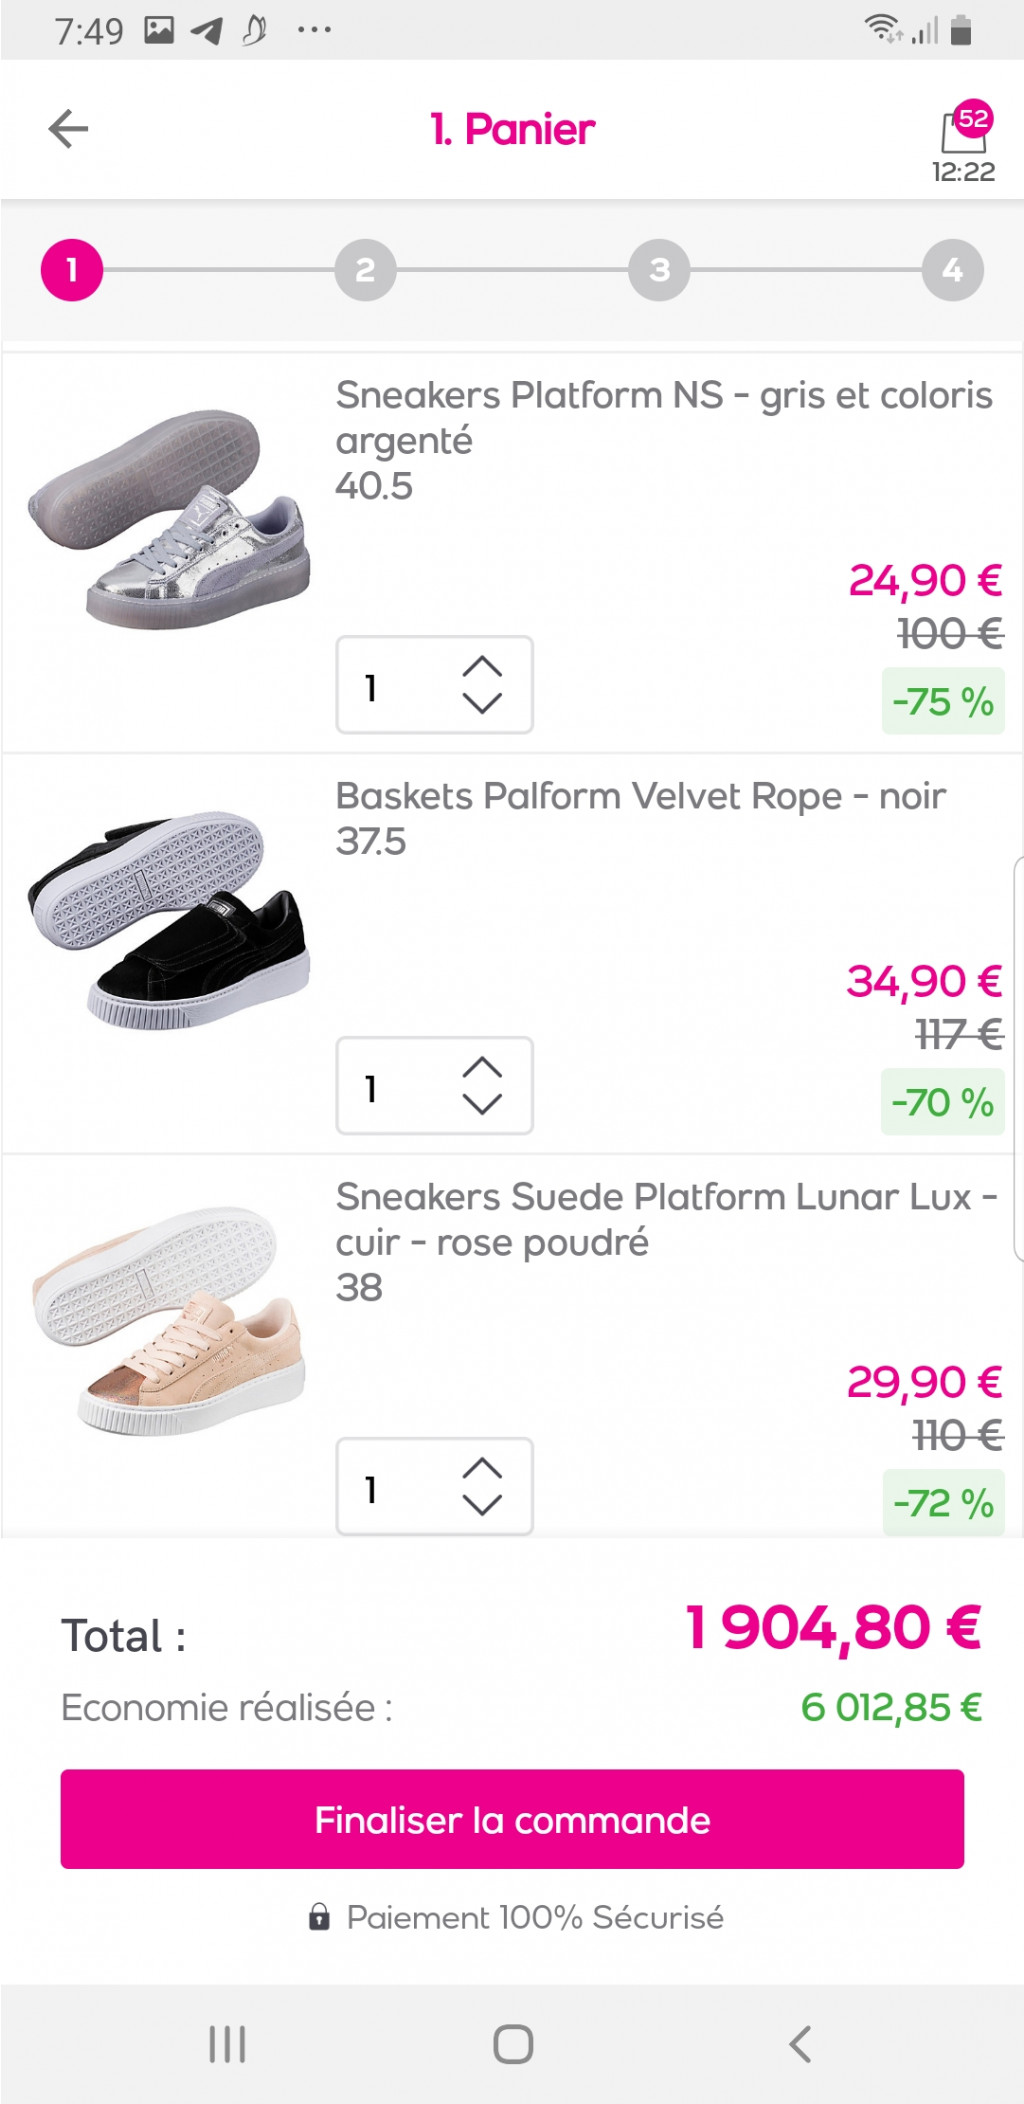Screen dimensions: 1024x2104
Task: Select checkout step 4 circle
Action: 952,270
